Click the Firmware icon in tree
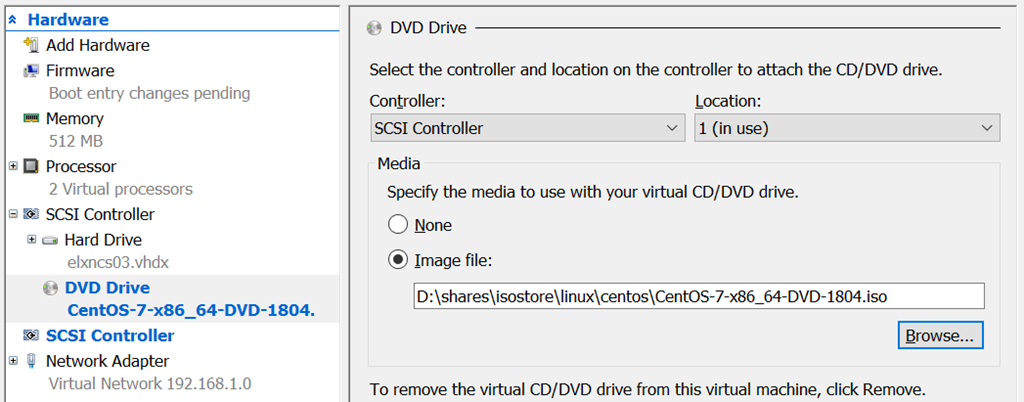Image resolution: width=1024 pixels, height=402 pixels. coord(30,71)
